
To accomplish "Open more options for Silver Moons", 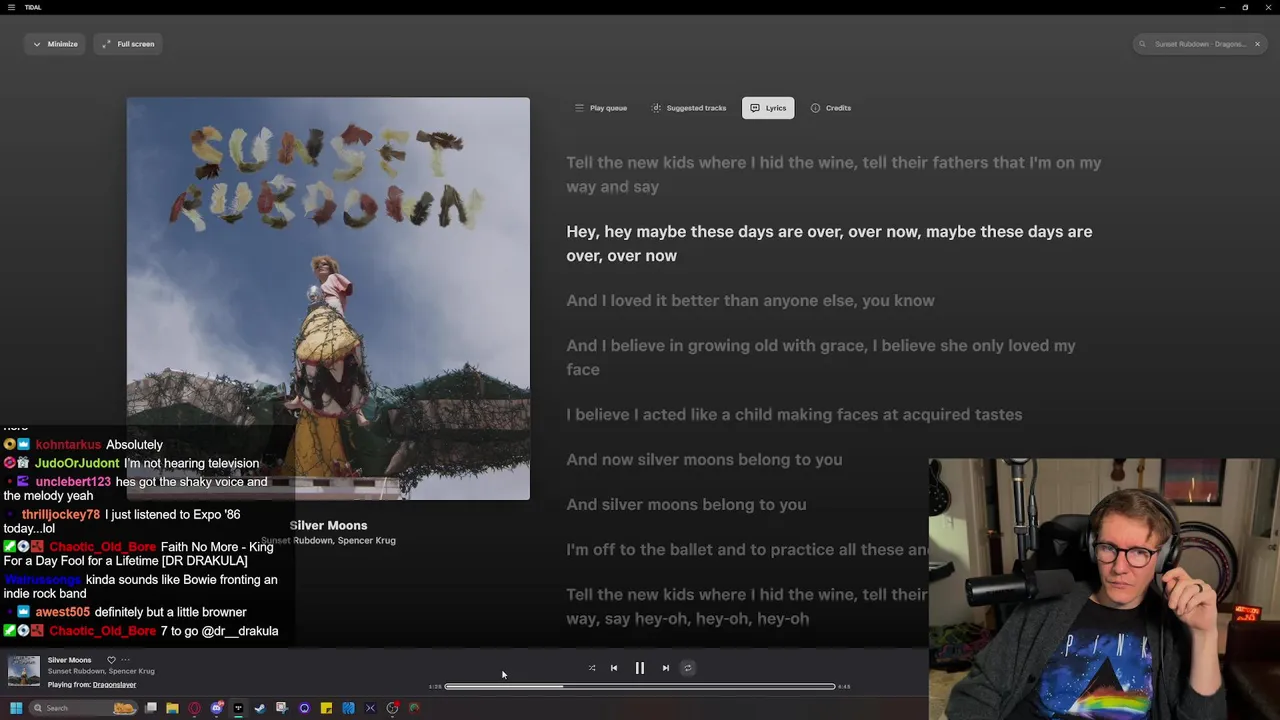I will click(125, 660).
